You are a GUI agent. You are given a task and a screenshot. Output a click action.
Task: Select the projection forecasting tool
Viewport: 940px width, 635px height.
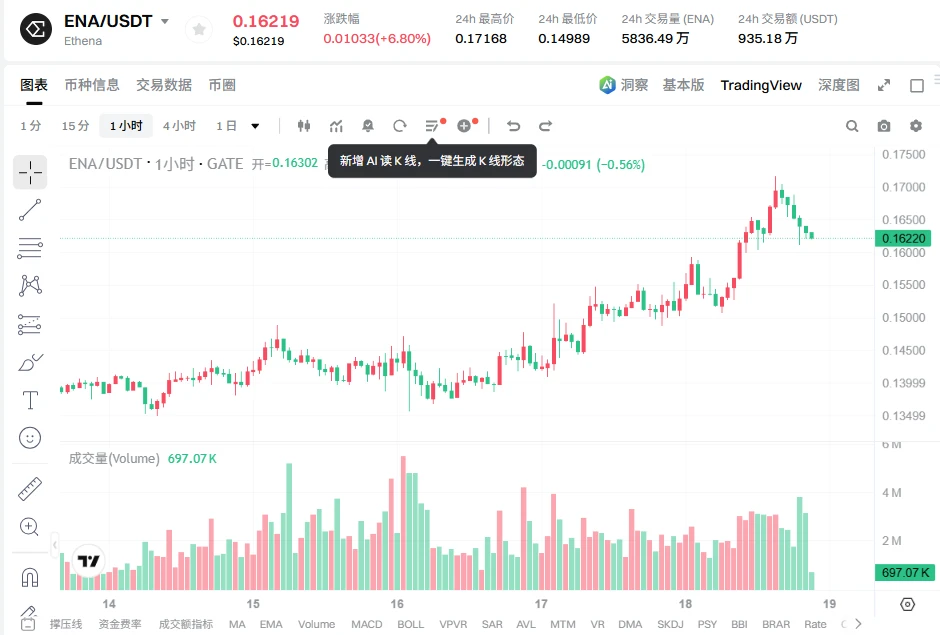pyautogui.click(x=30, y=324)
